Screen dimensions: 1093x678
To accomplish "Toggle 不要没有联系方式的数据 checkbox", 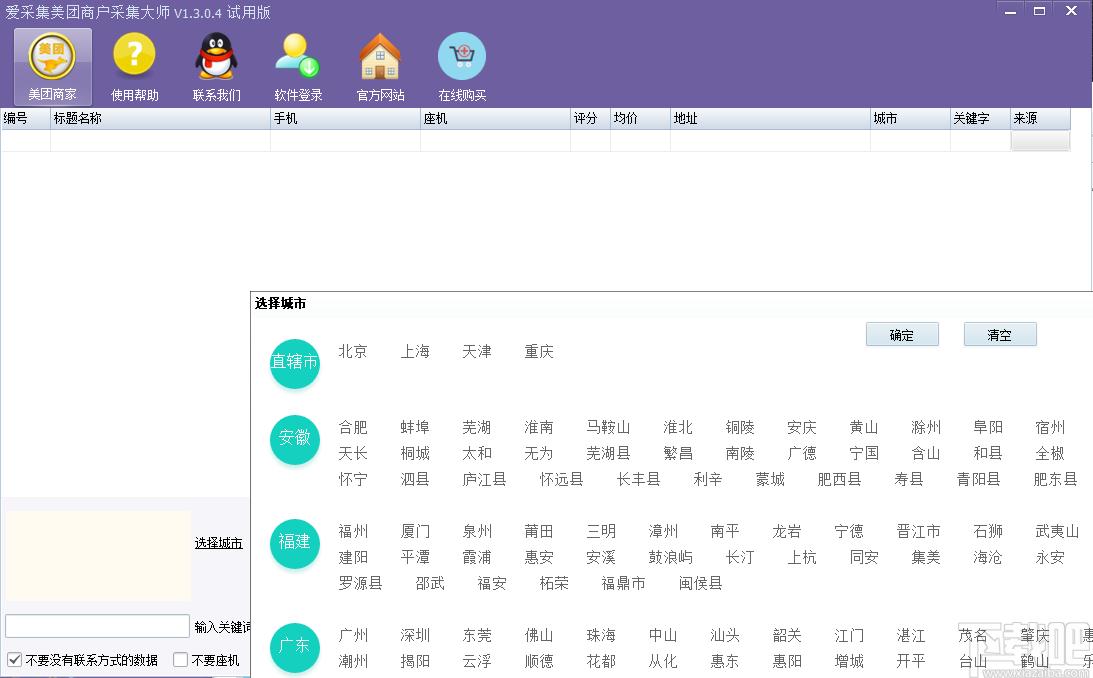I will coord(14,659).
